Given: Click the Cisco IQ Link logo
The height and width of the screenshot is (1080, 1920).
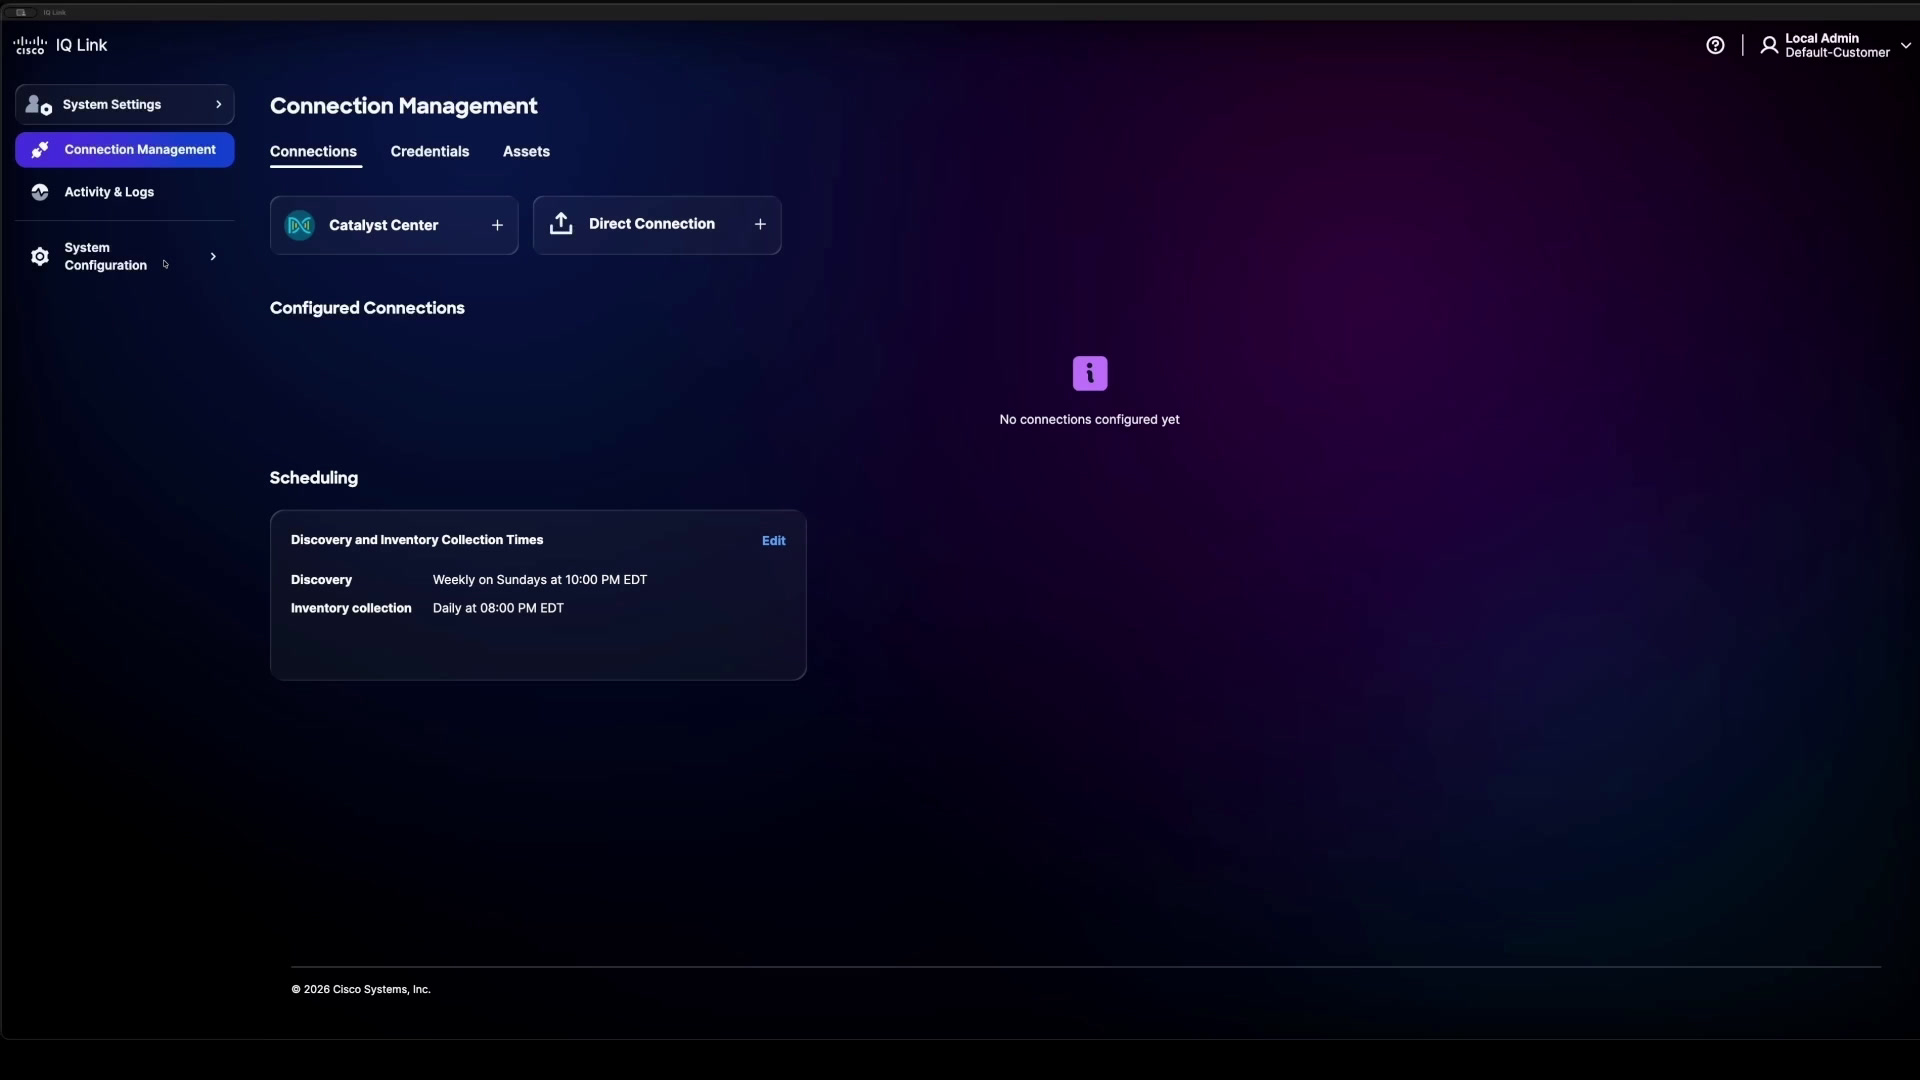Looking at the screenshot, I should 60,45.
